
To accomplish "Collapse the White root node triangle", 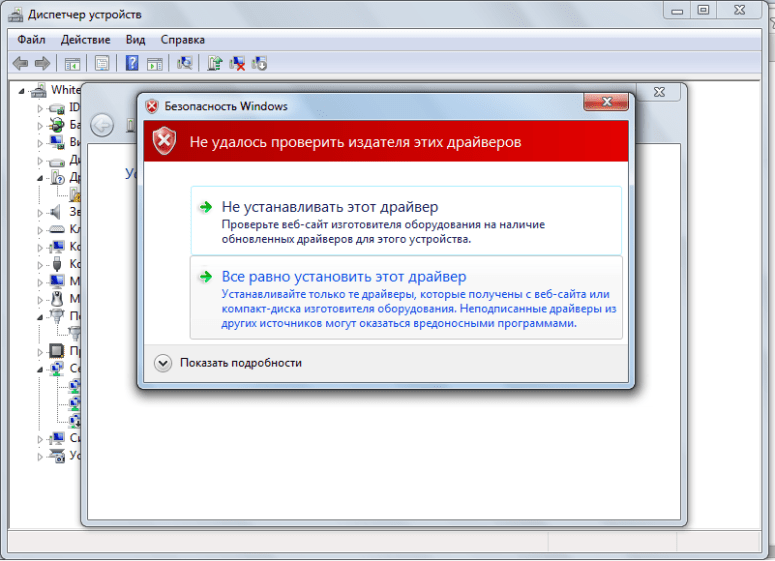I will [21, 91].
